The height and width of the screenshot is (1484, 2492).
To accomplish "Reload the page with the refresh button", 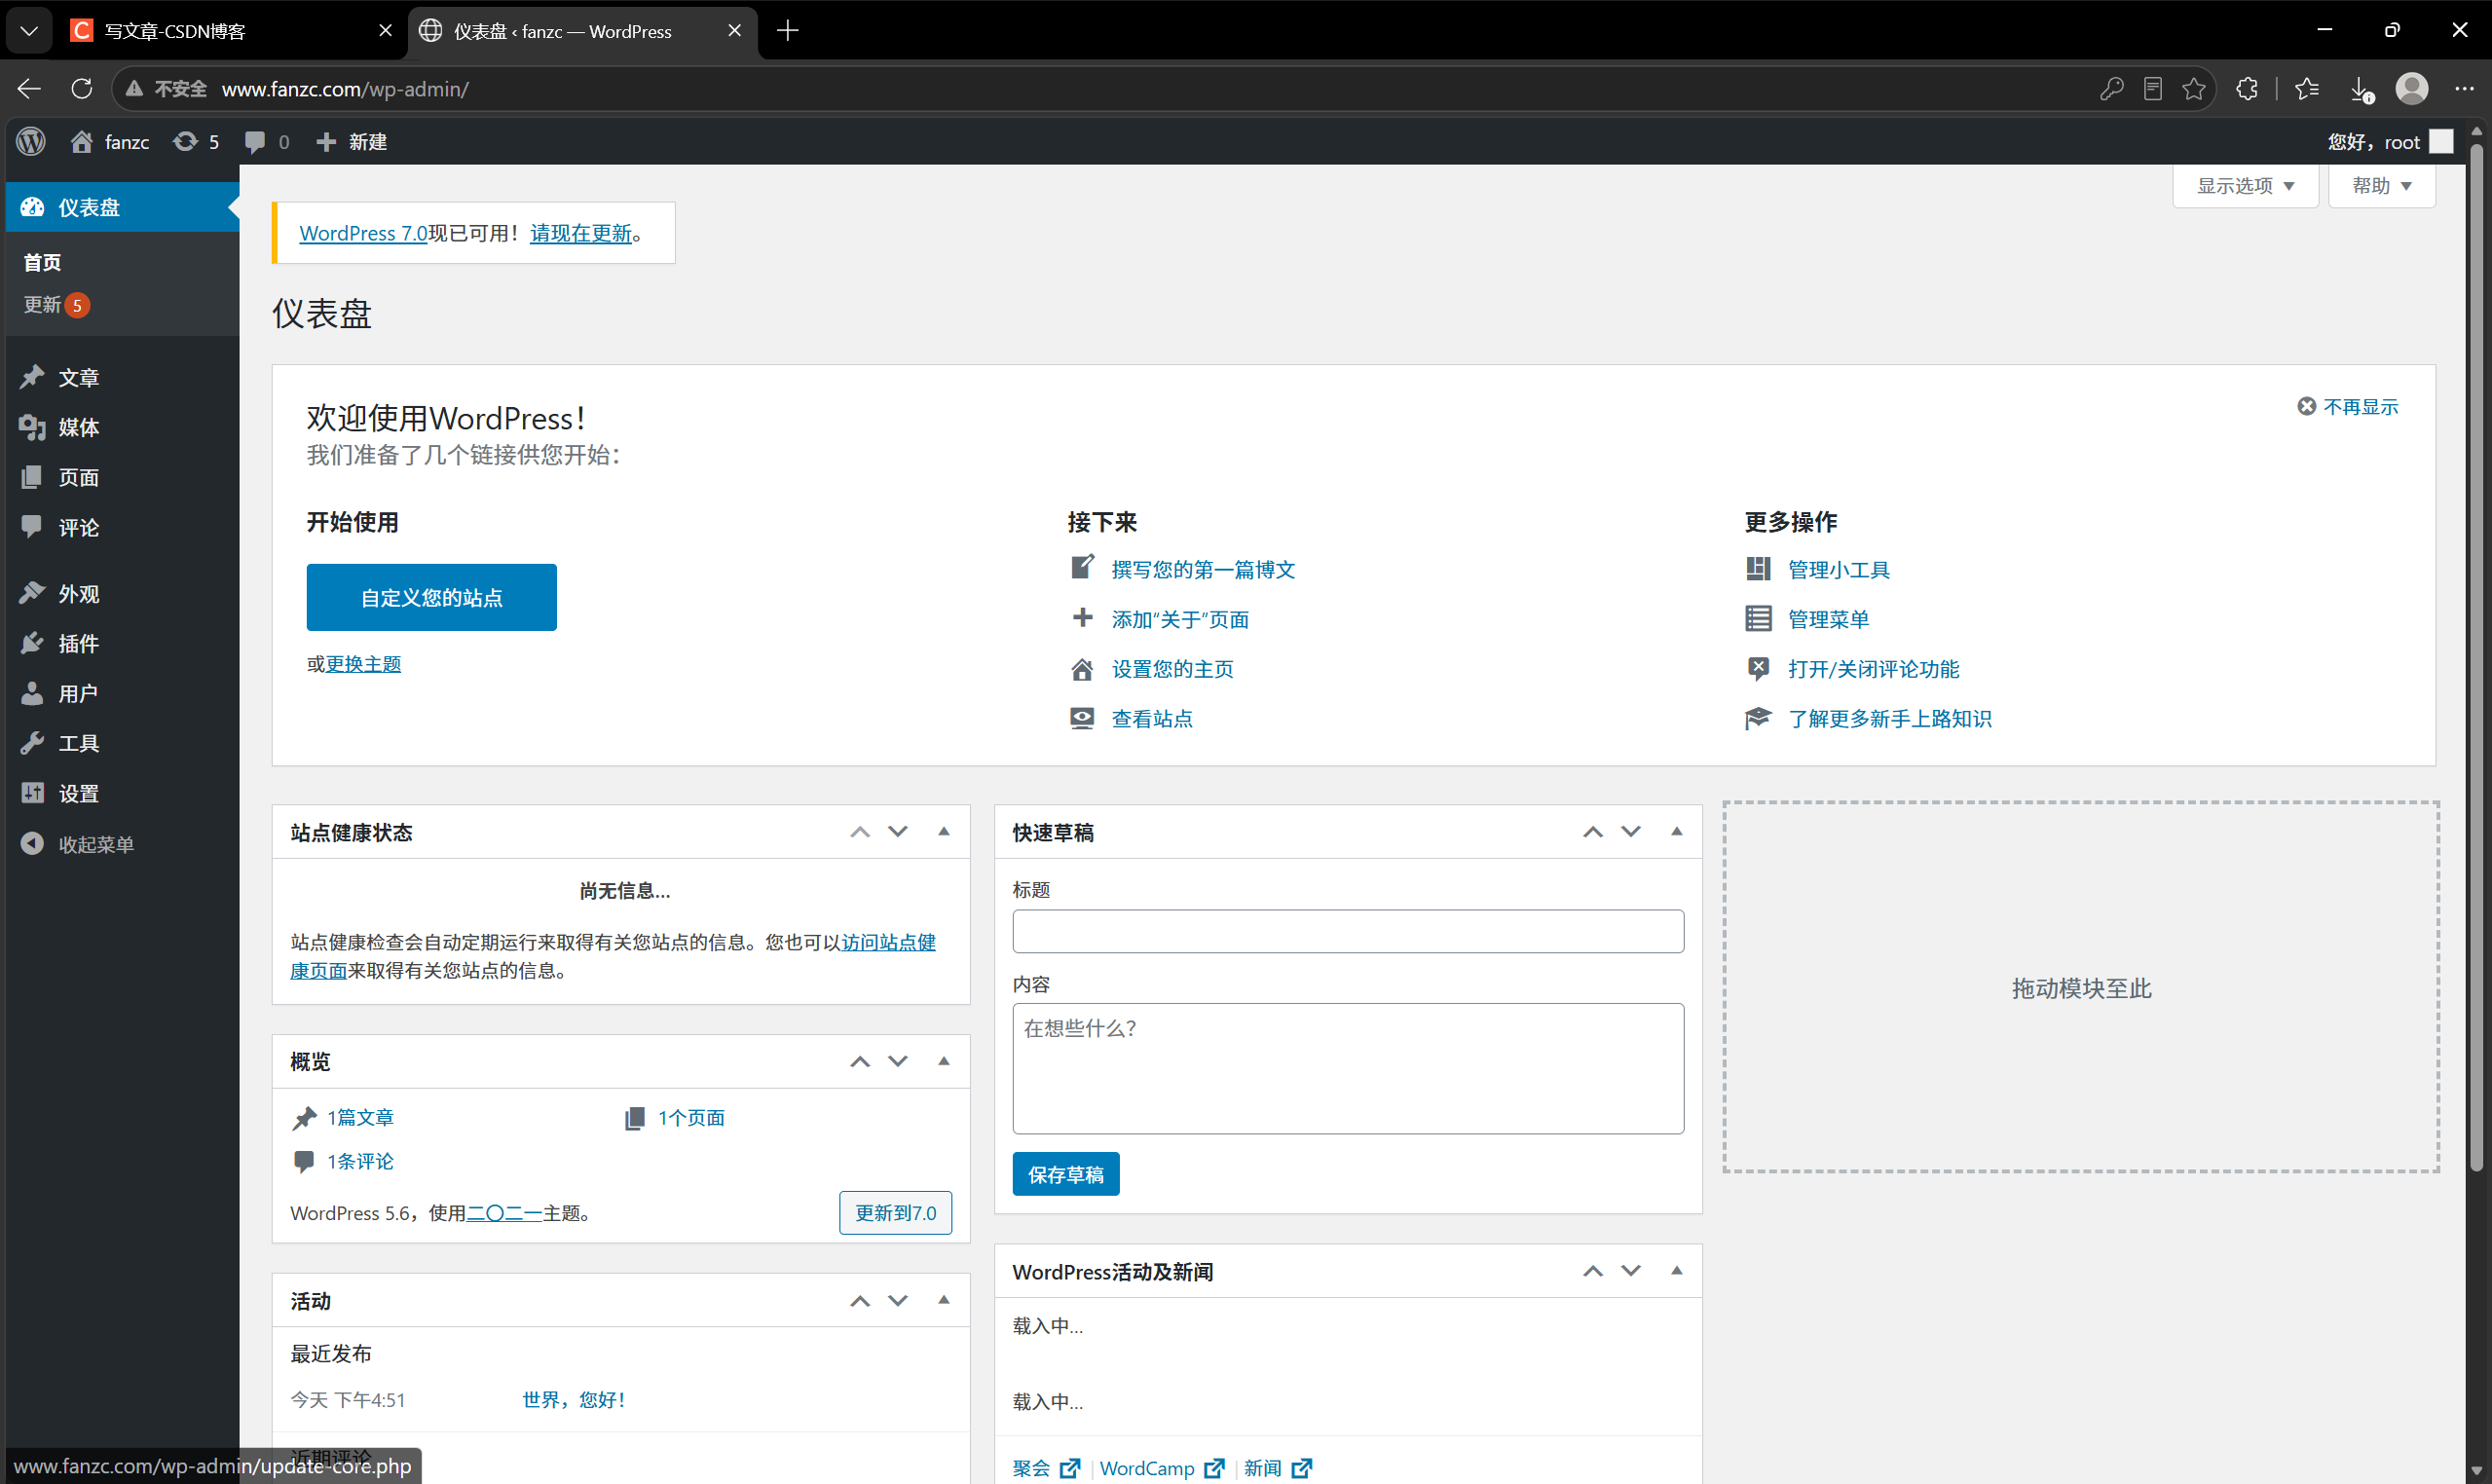I will [82, 89].
